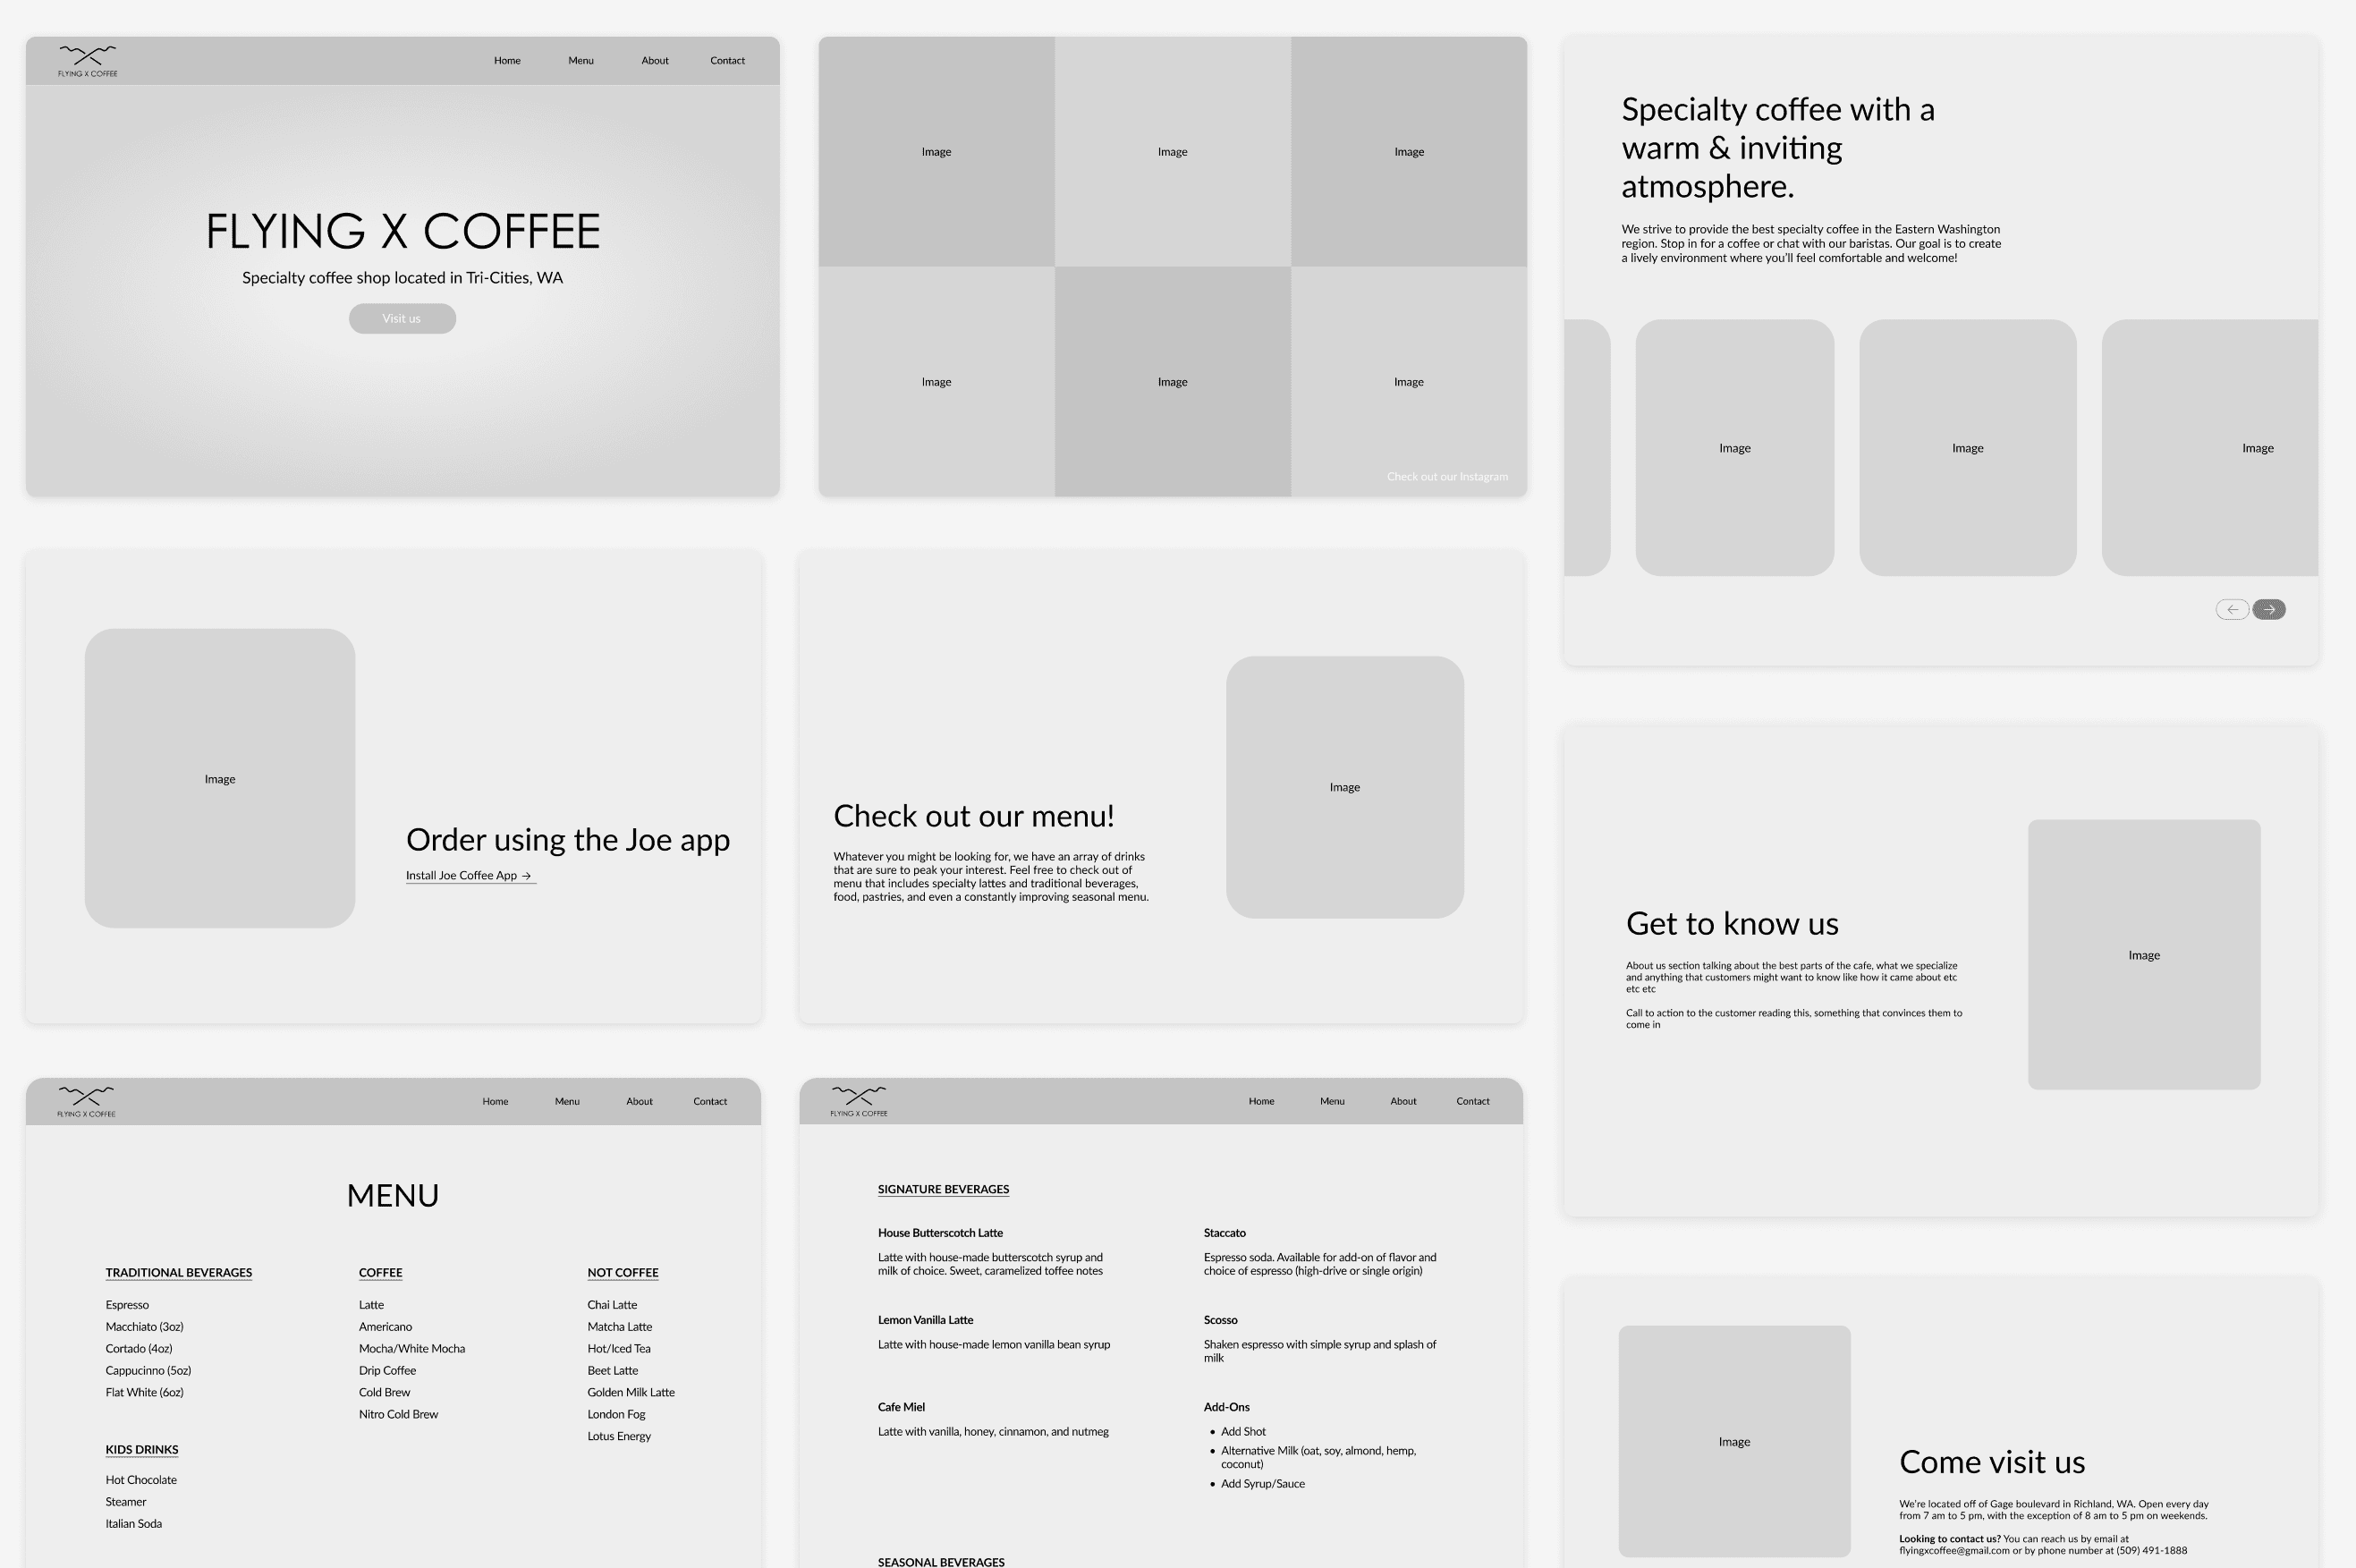This screenshot has height=1568, width=2356.
Task: Select Home in the hero page navbar
Action: click(x=507, y=61)
